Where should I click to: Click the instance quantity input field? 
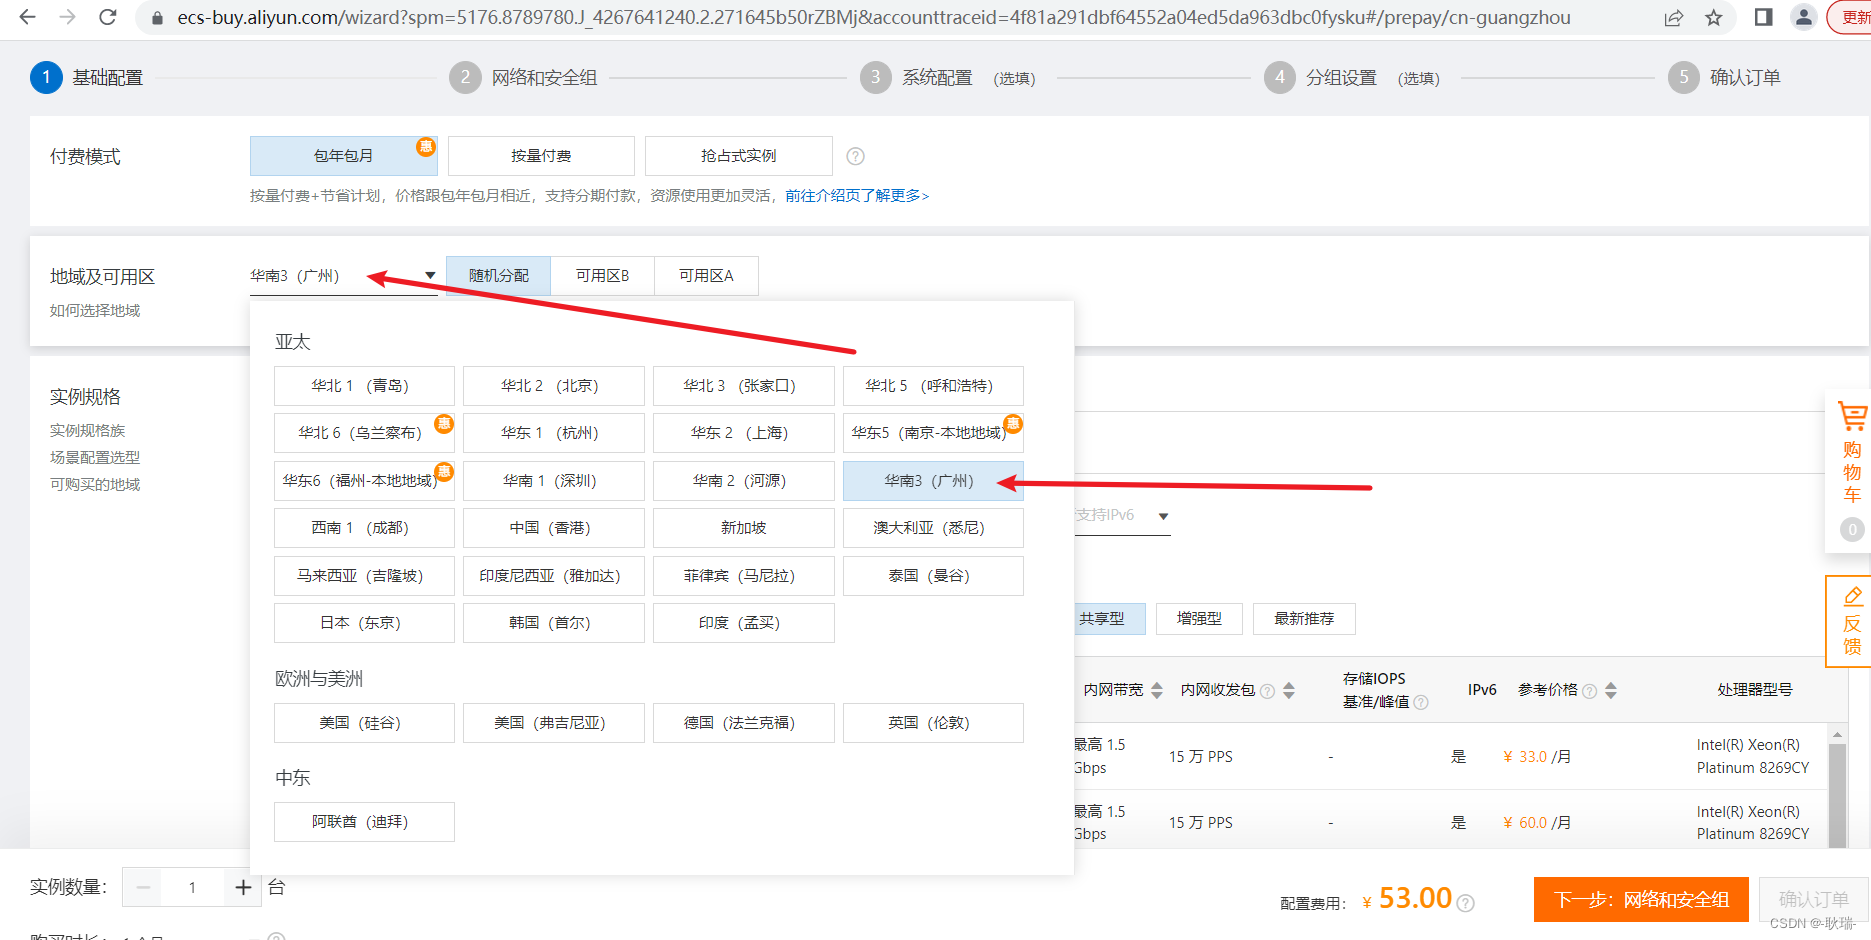pyautogui.click(x=193, y=887)
